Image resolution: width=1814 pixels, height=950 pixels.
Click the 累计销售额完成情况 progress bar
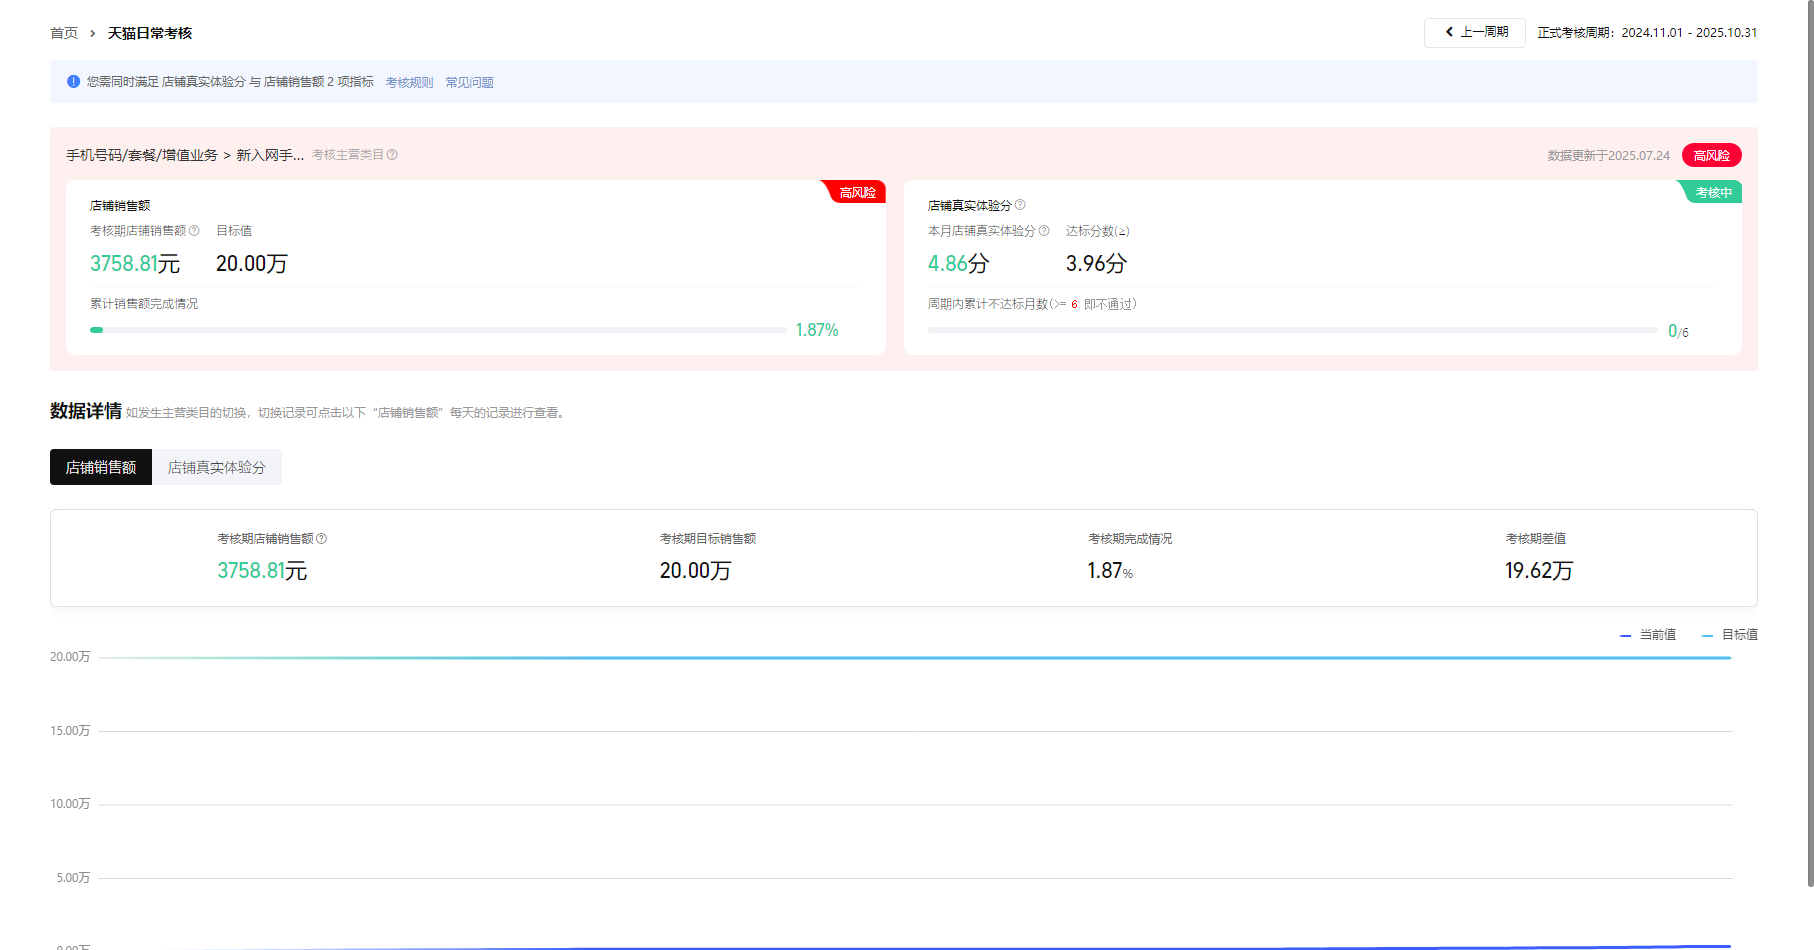(438, 330)
